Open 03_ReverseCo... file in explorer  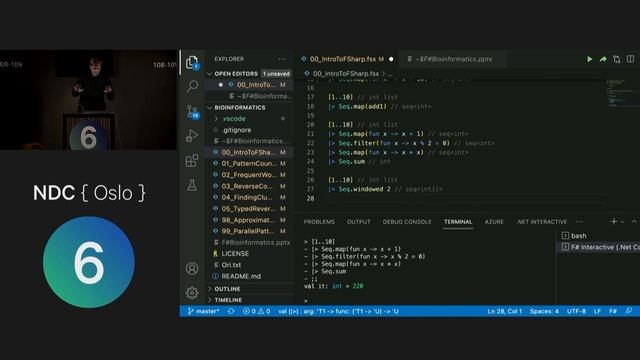tap(249, 186)
